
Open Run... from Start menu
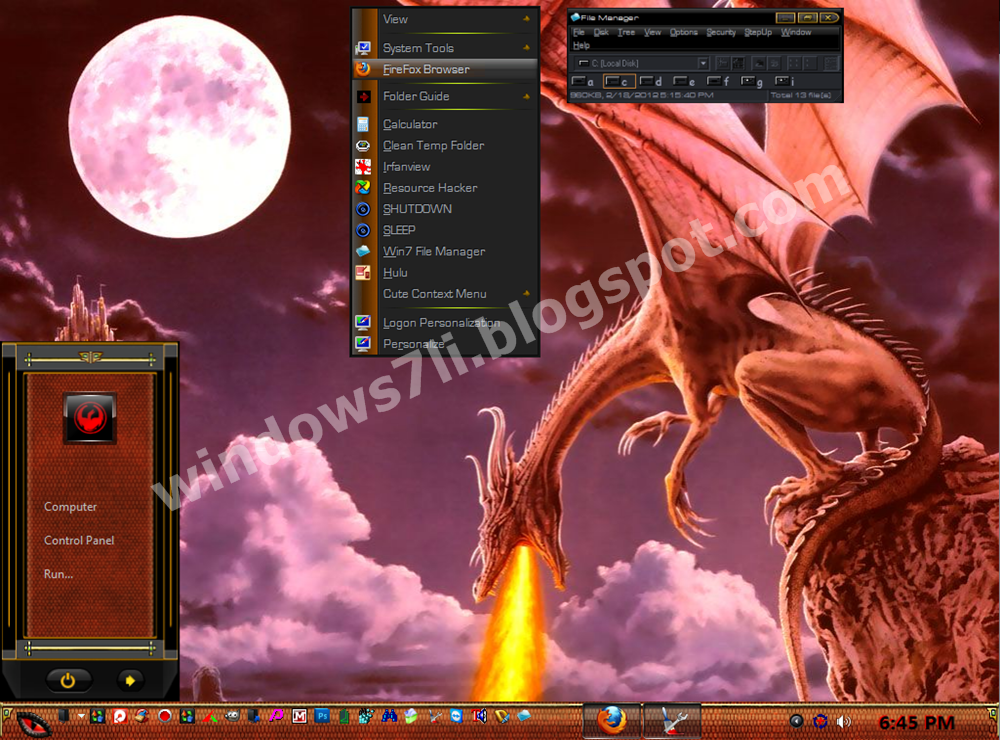coord(58,574)
